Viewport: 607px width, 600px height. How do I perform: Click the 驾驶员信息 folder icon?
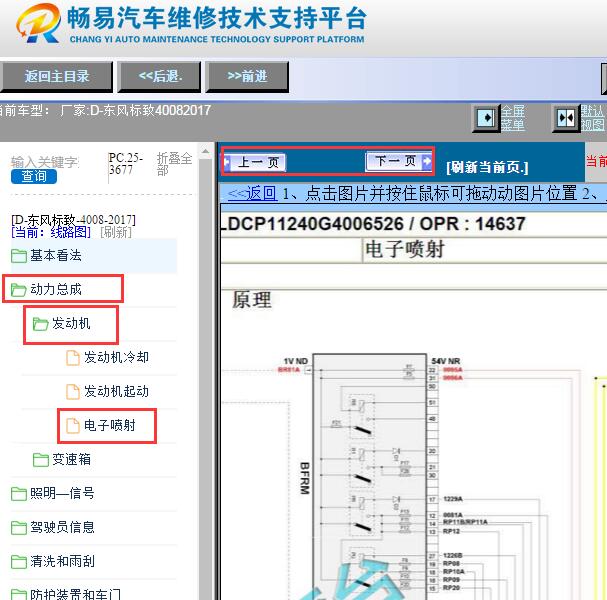pyautogui.click(x=19, y=528)
